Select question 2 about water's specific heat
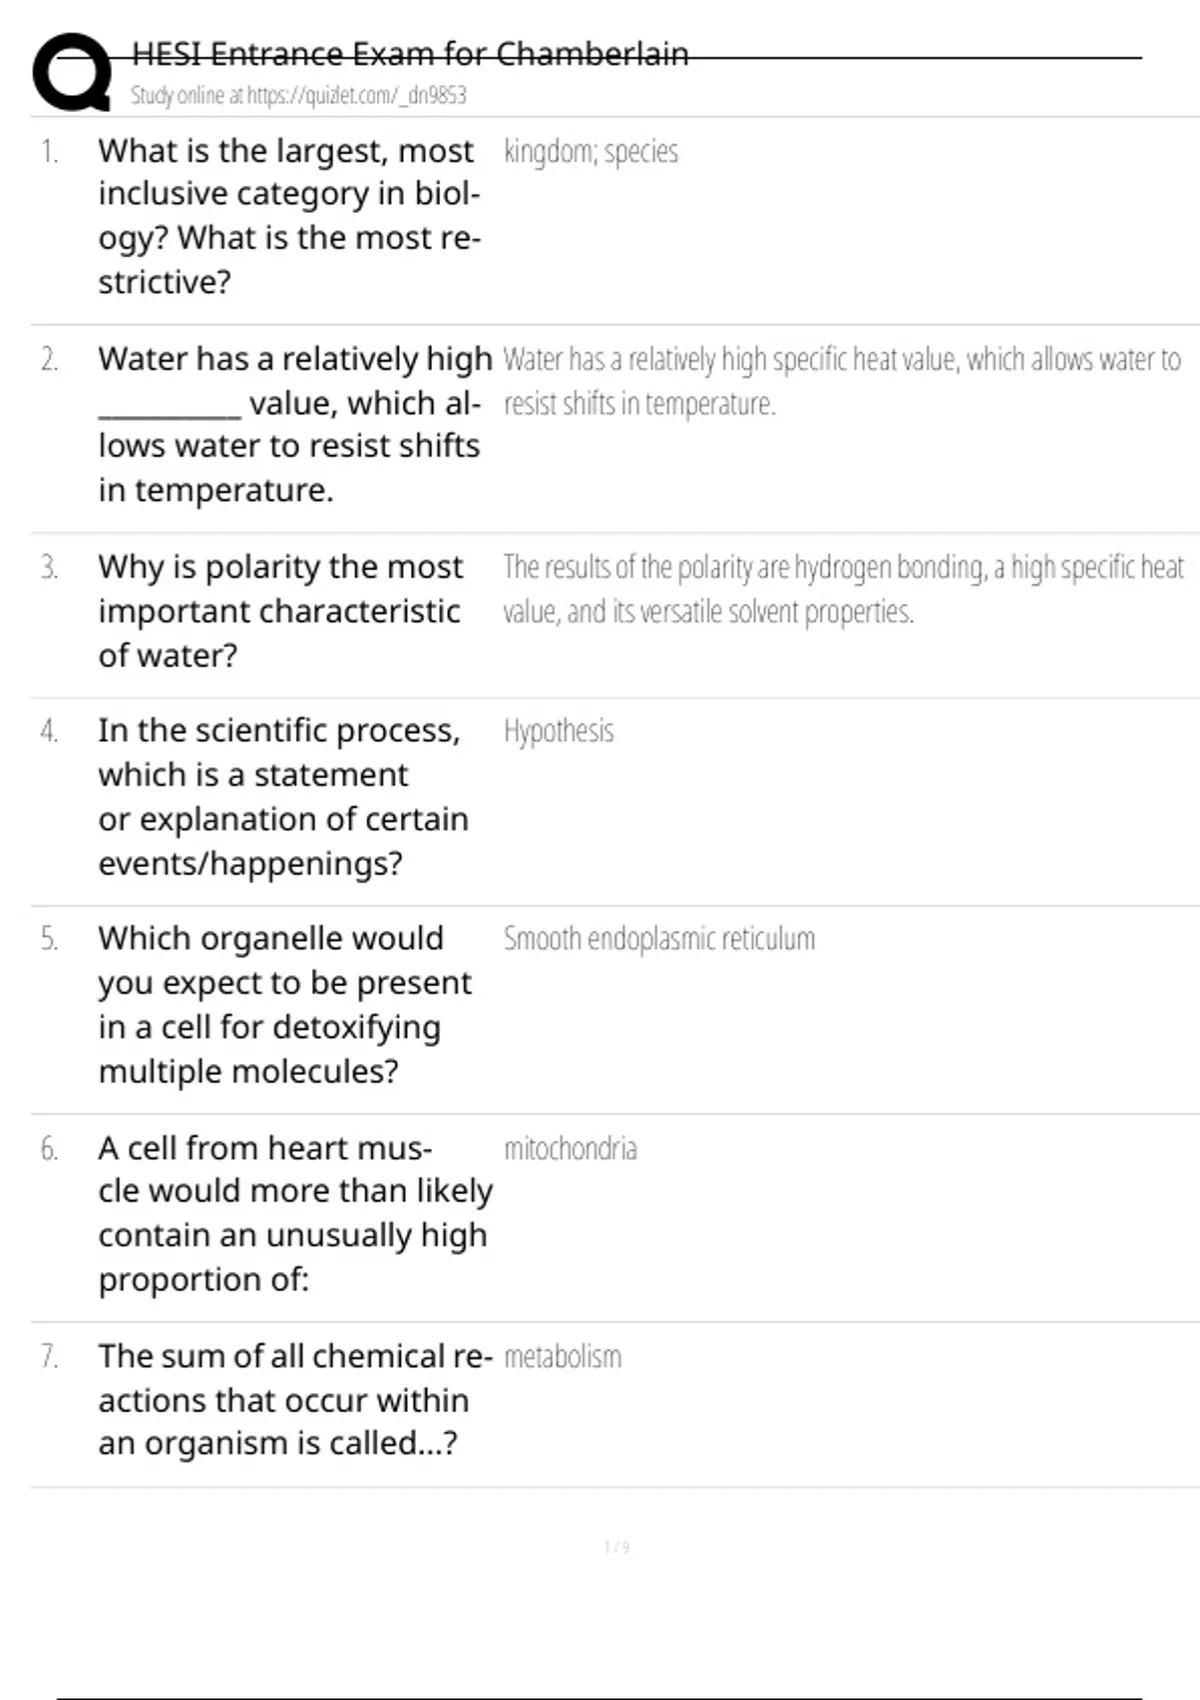 pyautogui.click(x=294, y=424)
